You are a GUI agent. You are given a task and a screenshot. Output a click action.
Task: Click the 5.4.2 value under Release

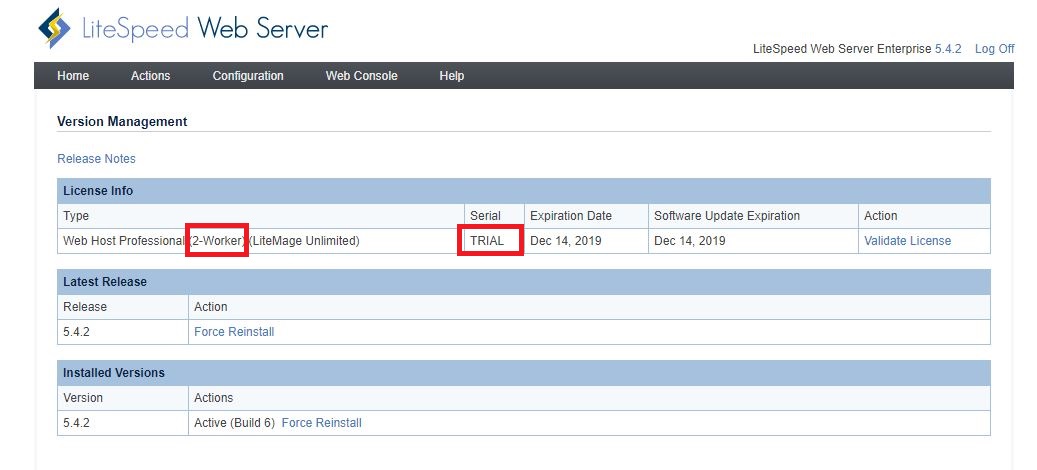click(76, 332)
